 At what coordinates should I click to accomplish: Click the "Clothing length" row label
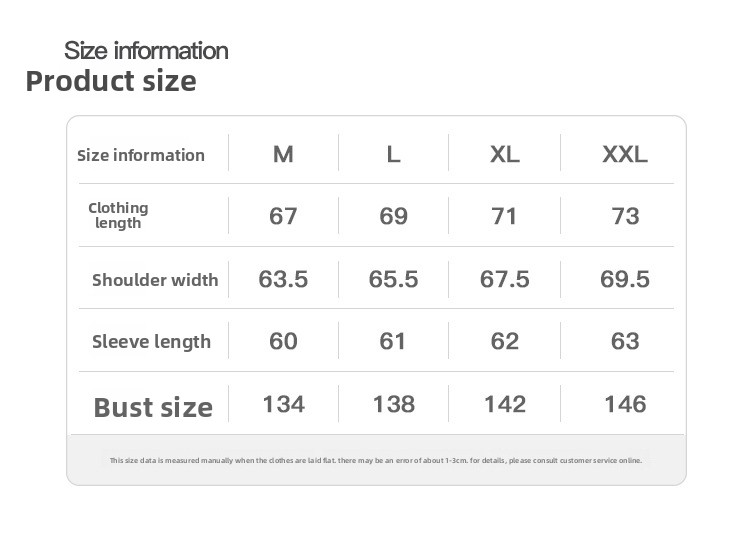click(118, 215)
